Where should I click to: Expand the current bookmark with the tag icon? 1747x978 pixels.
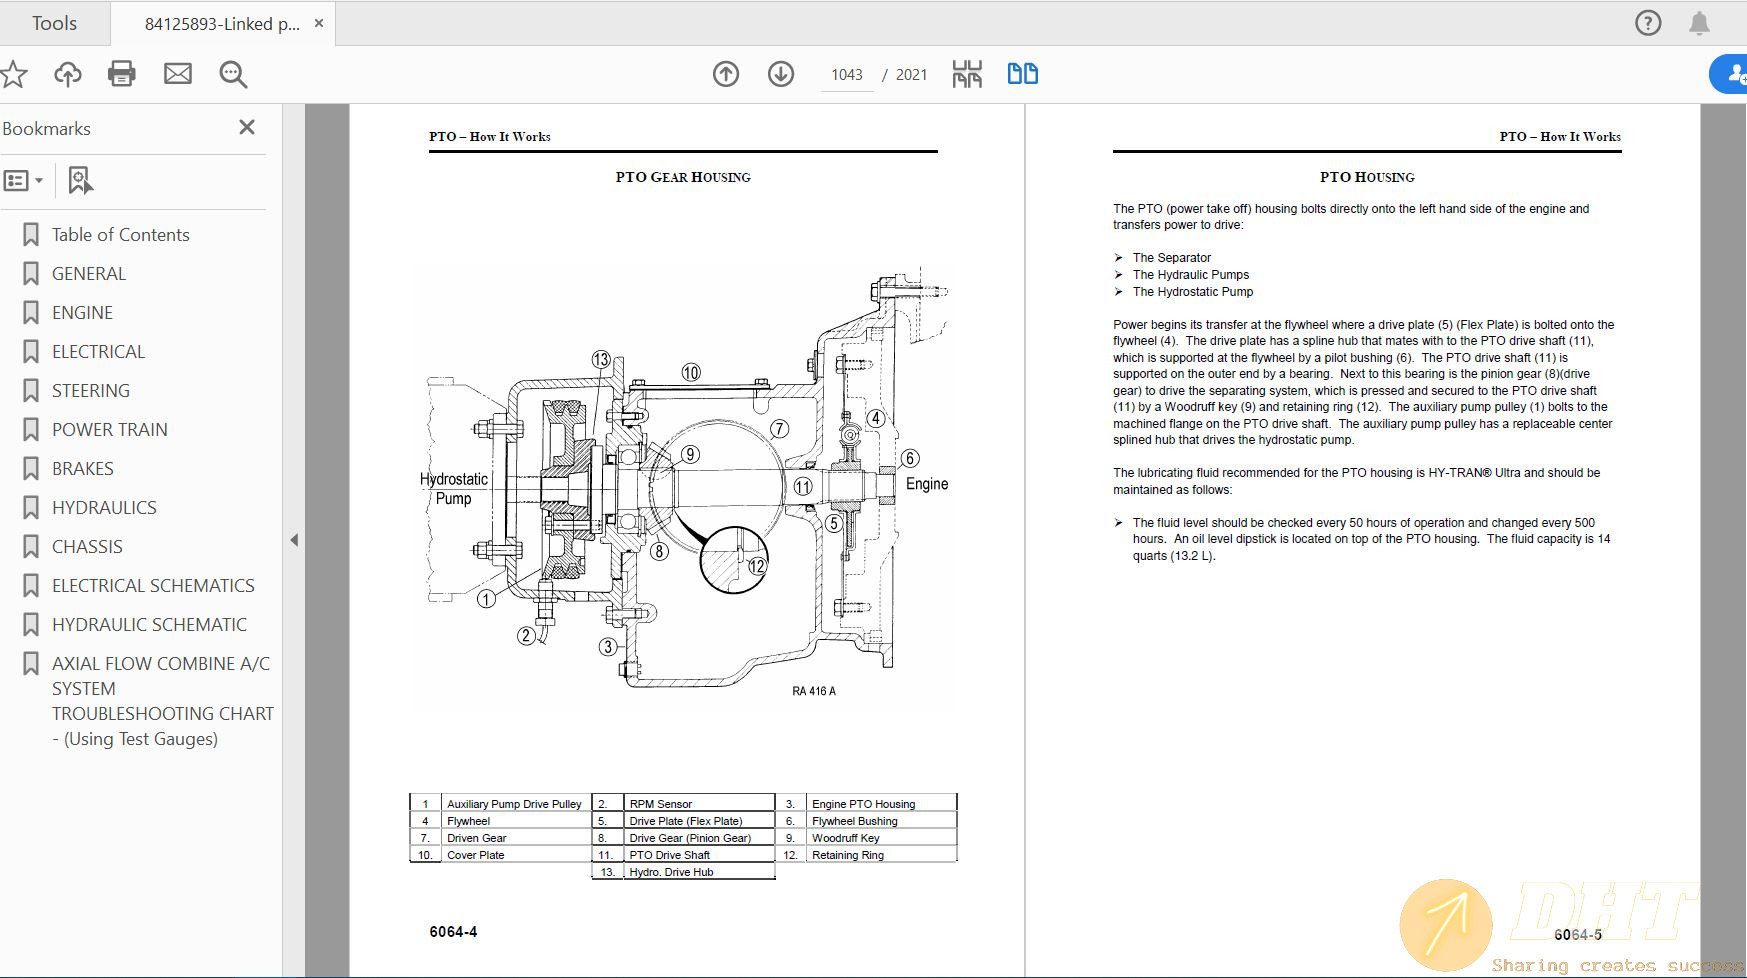pyautogui.click(x=79, y=180)
